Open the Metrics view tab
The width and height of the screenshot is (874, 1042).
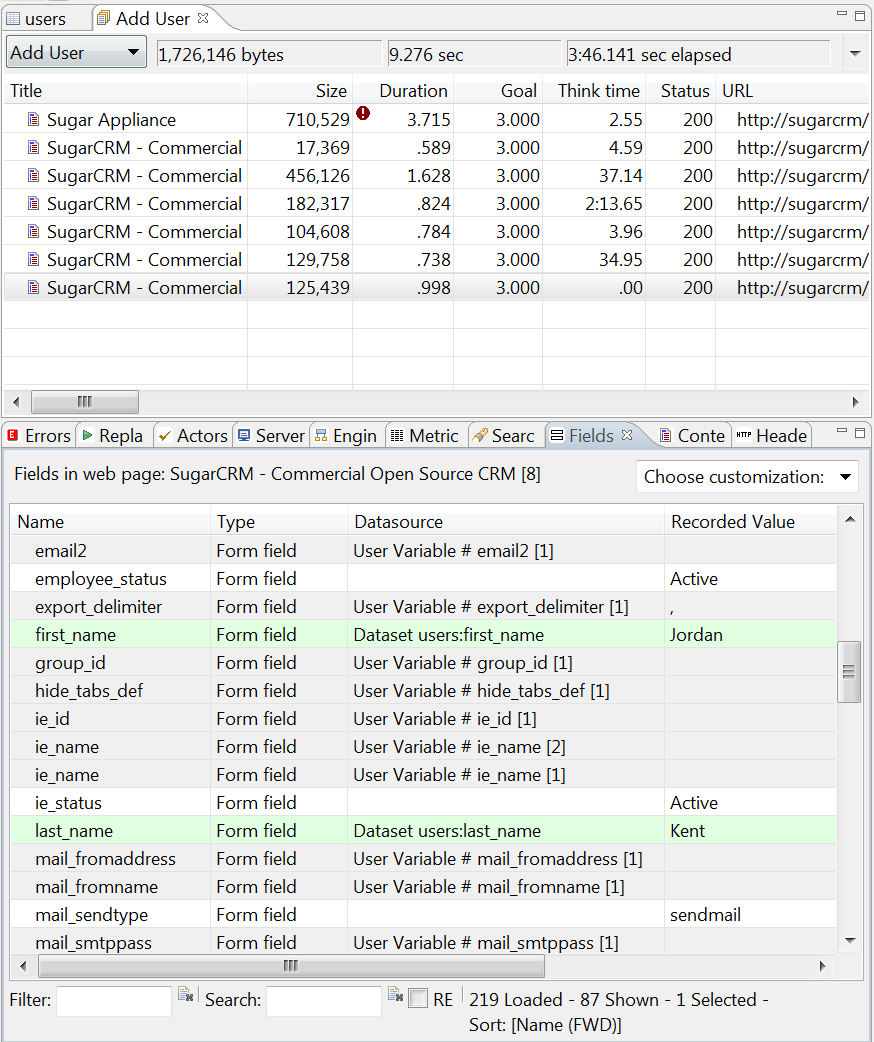[425, 435]
